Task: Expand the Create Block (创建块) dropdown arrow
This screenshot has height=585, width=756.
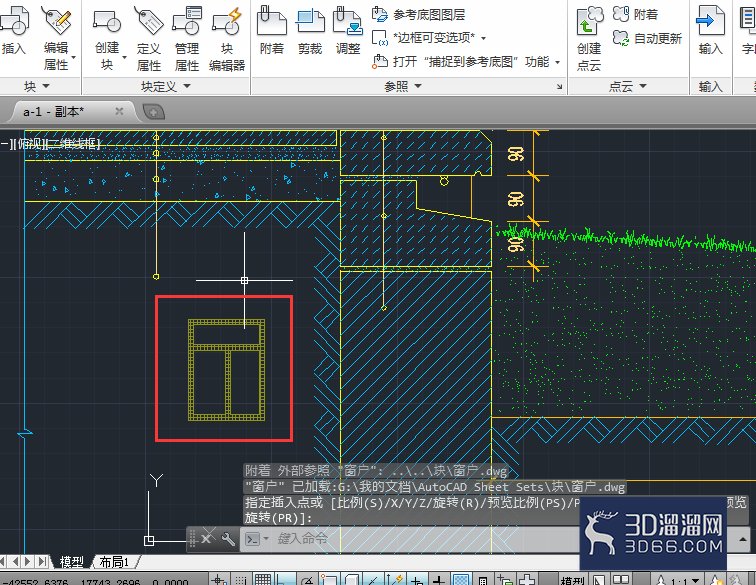Action: click(124, 57)
